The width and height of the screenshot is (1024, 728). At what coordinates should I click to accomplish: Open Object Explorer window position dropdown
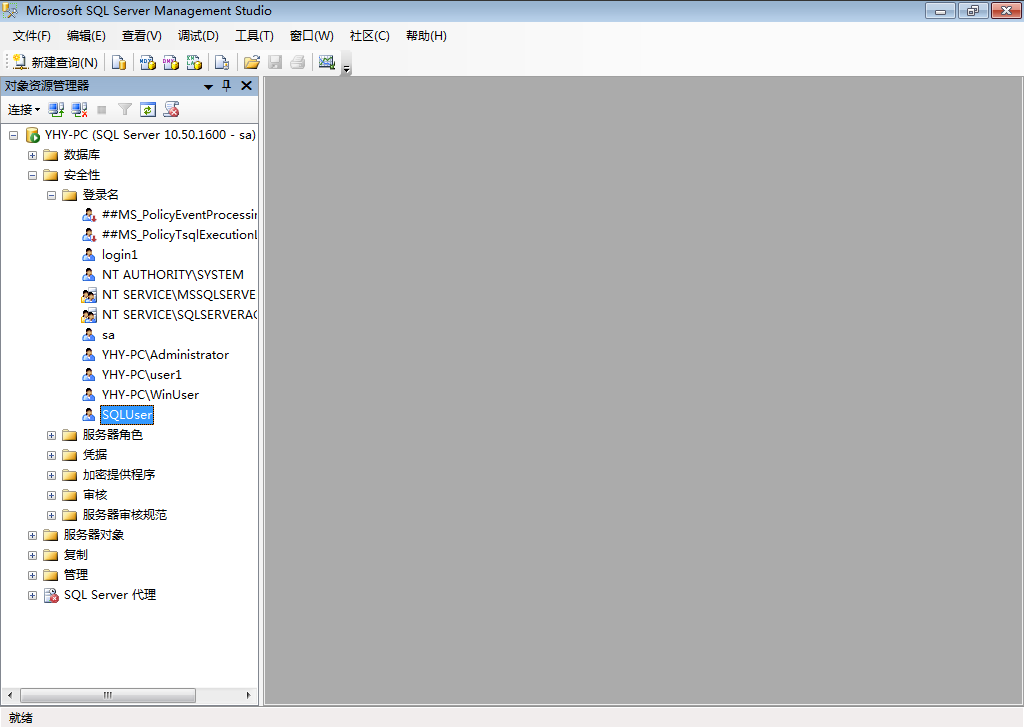click(x=208, y=86)
